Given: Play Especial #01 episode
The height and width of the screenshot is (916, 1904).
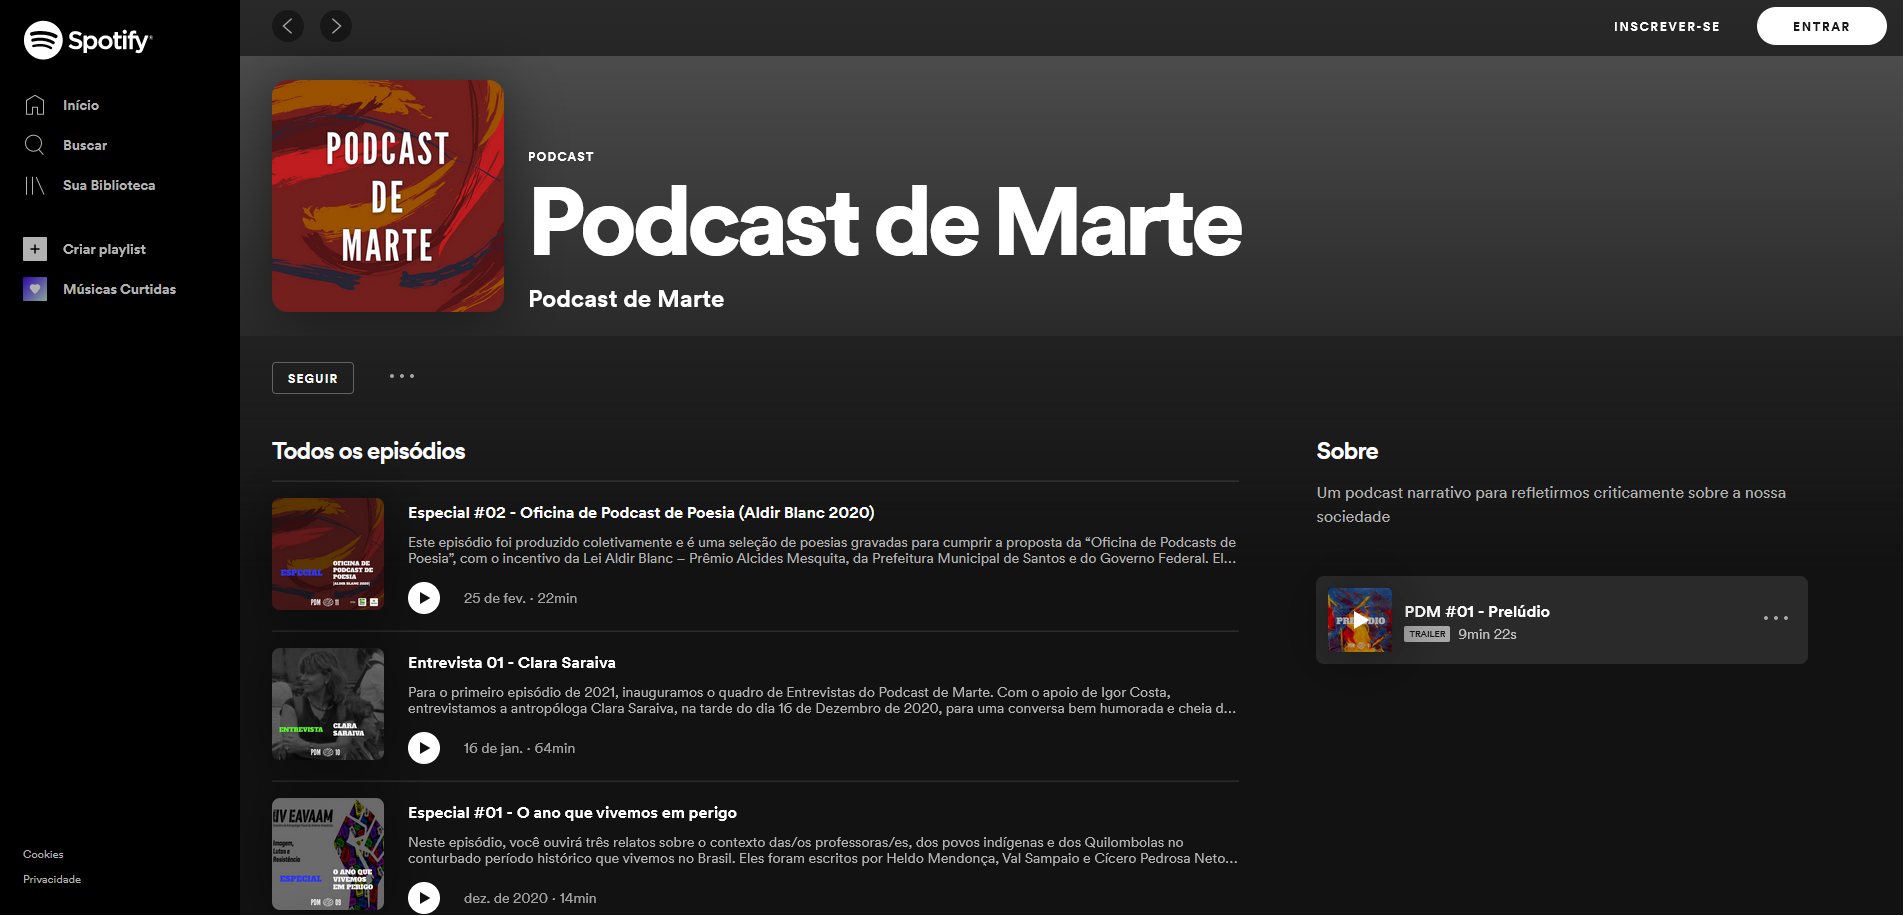Looking at the screenshot, I should [x=424, y=898].
